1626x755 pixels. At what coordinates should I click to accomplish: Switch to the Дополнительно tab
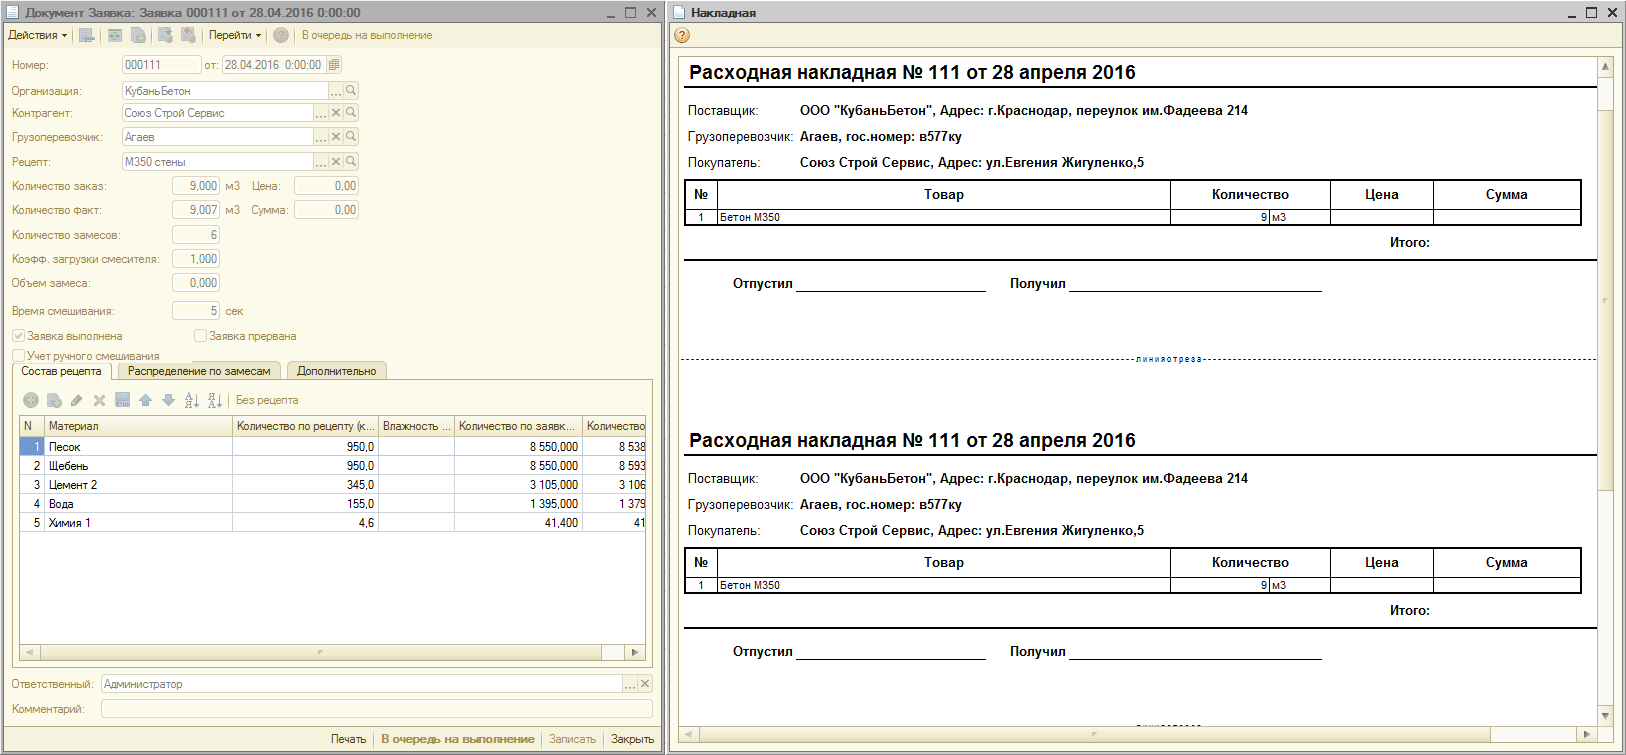coord(336,371)
